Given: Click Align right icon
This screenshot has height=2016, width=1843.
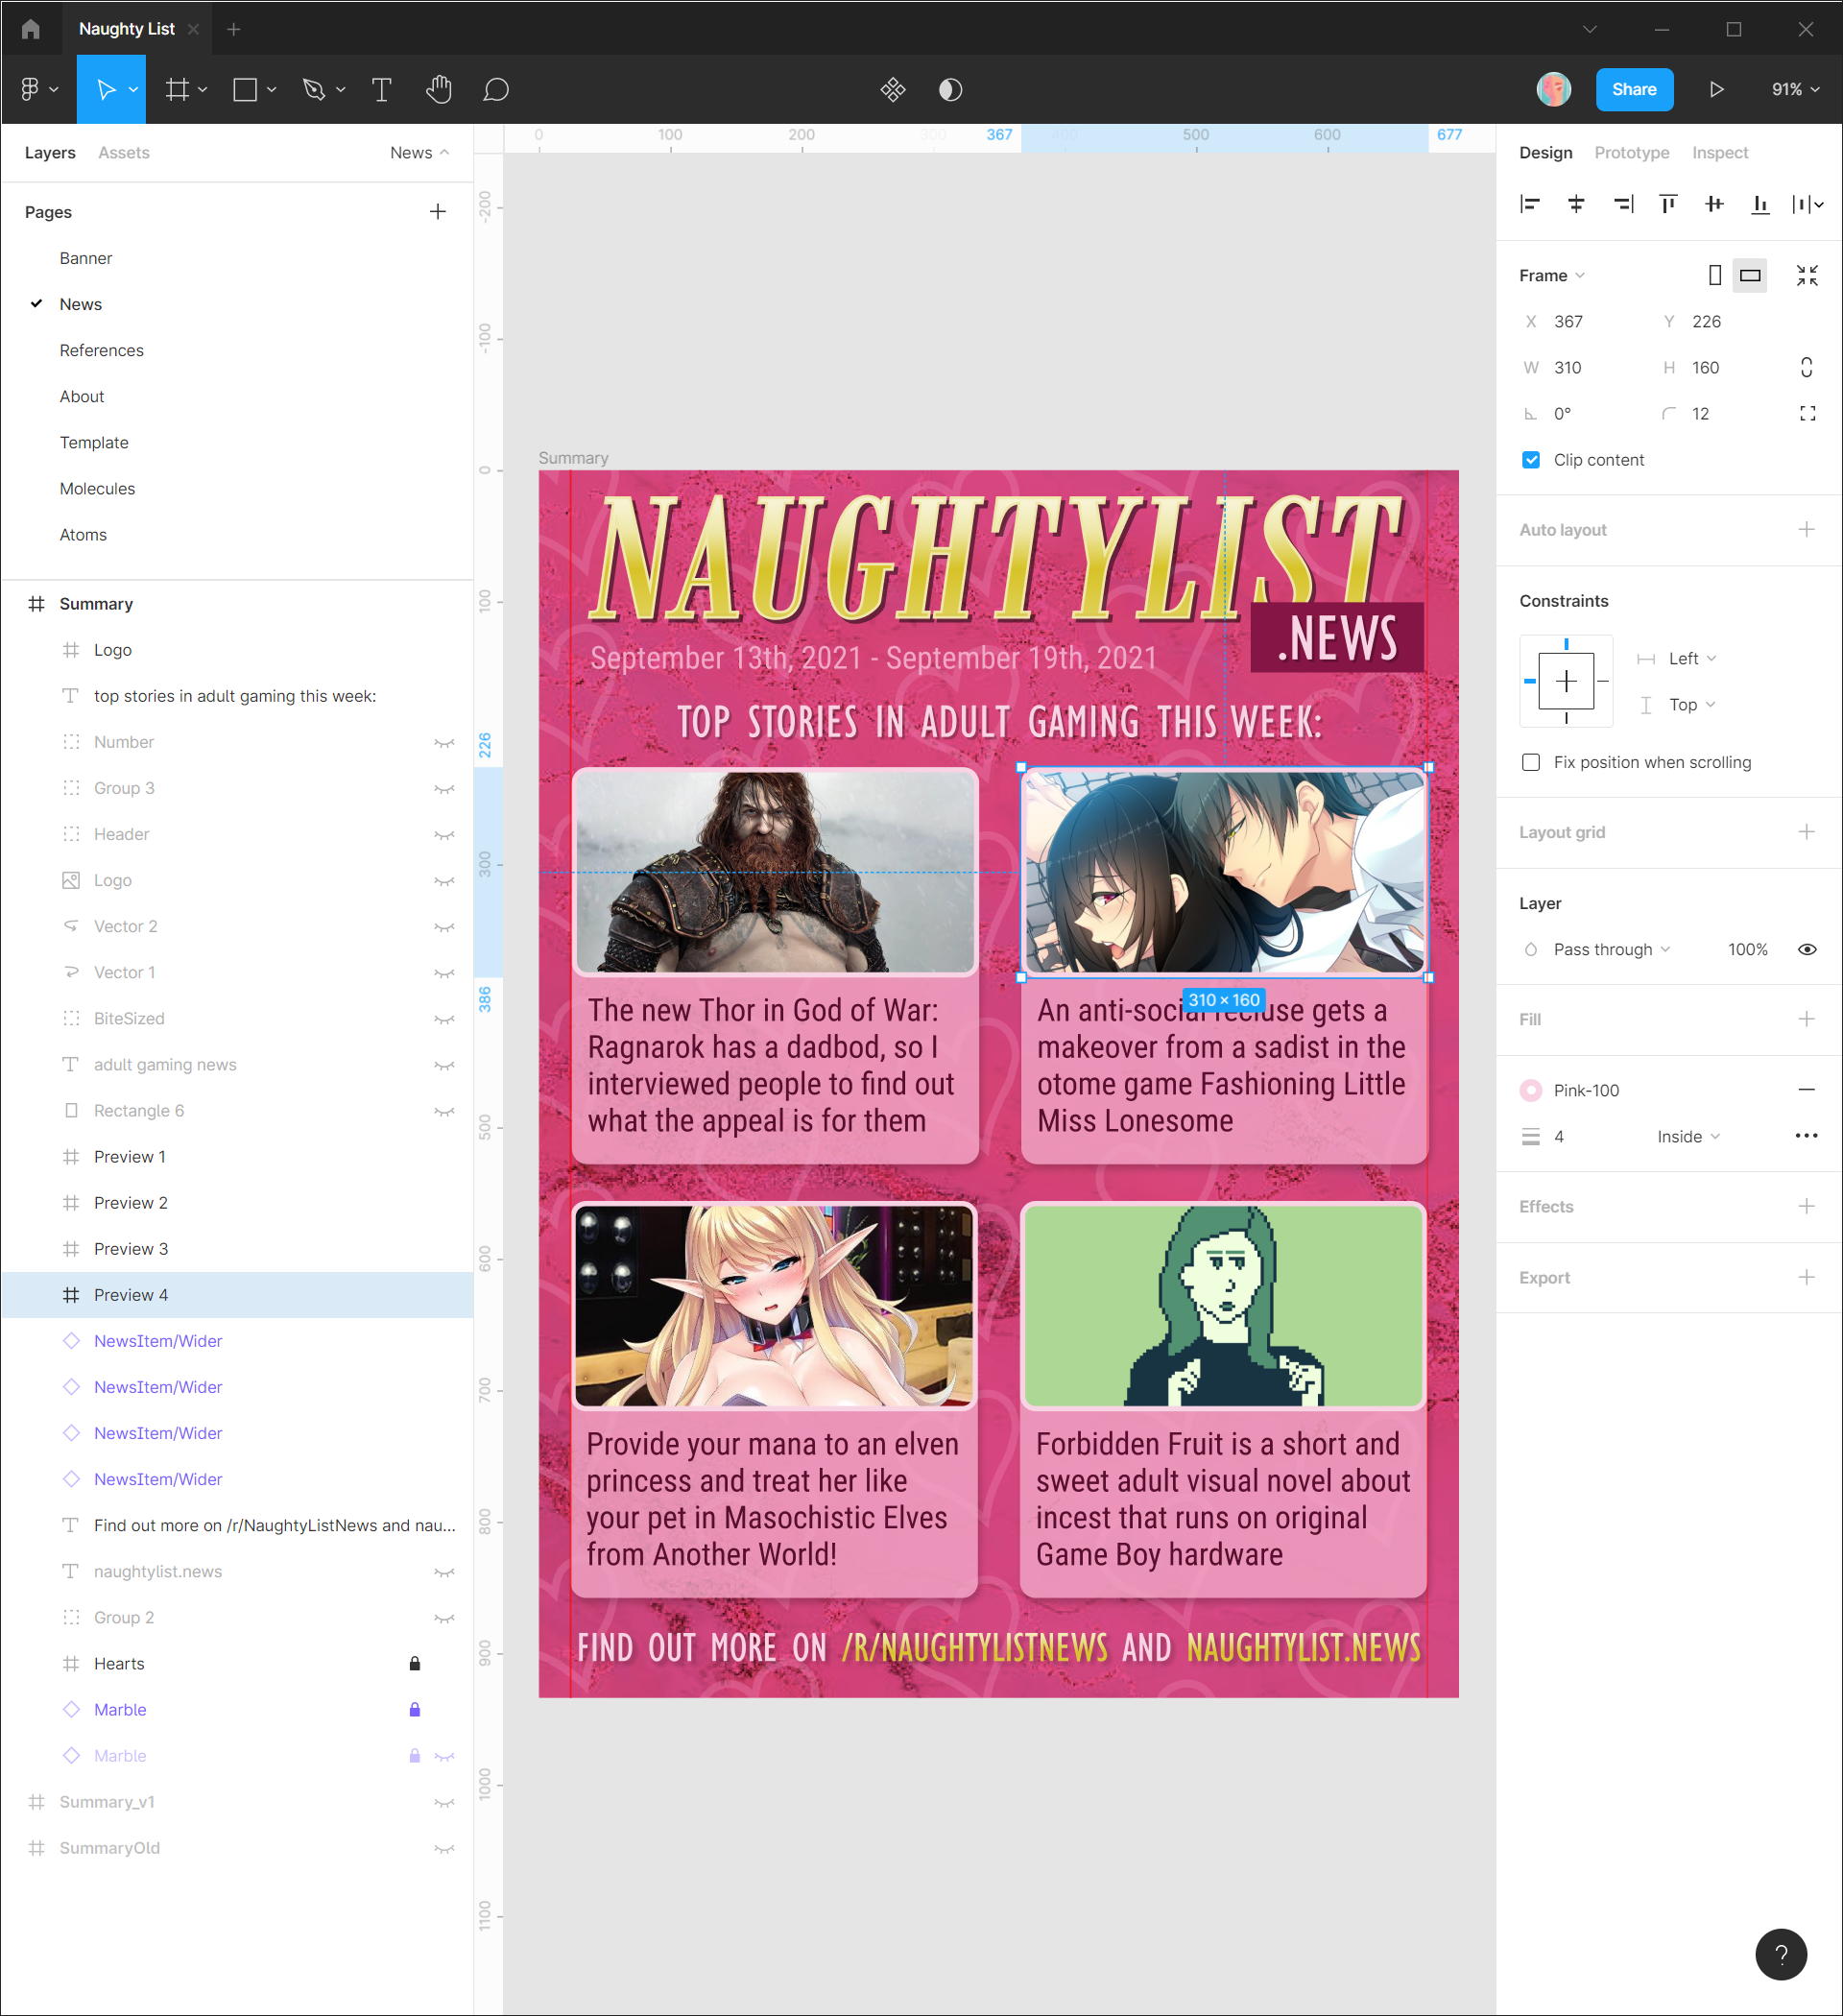Looking at the screenshot, I should [1623, 204].
